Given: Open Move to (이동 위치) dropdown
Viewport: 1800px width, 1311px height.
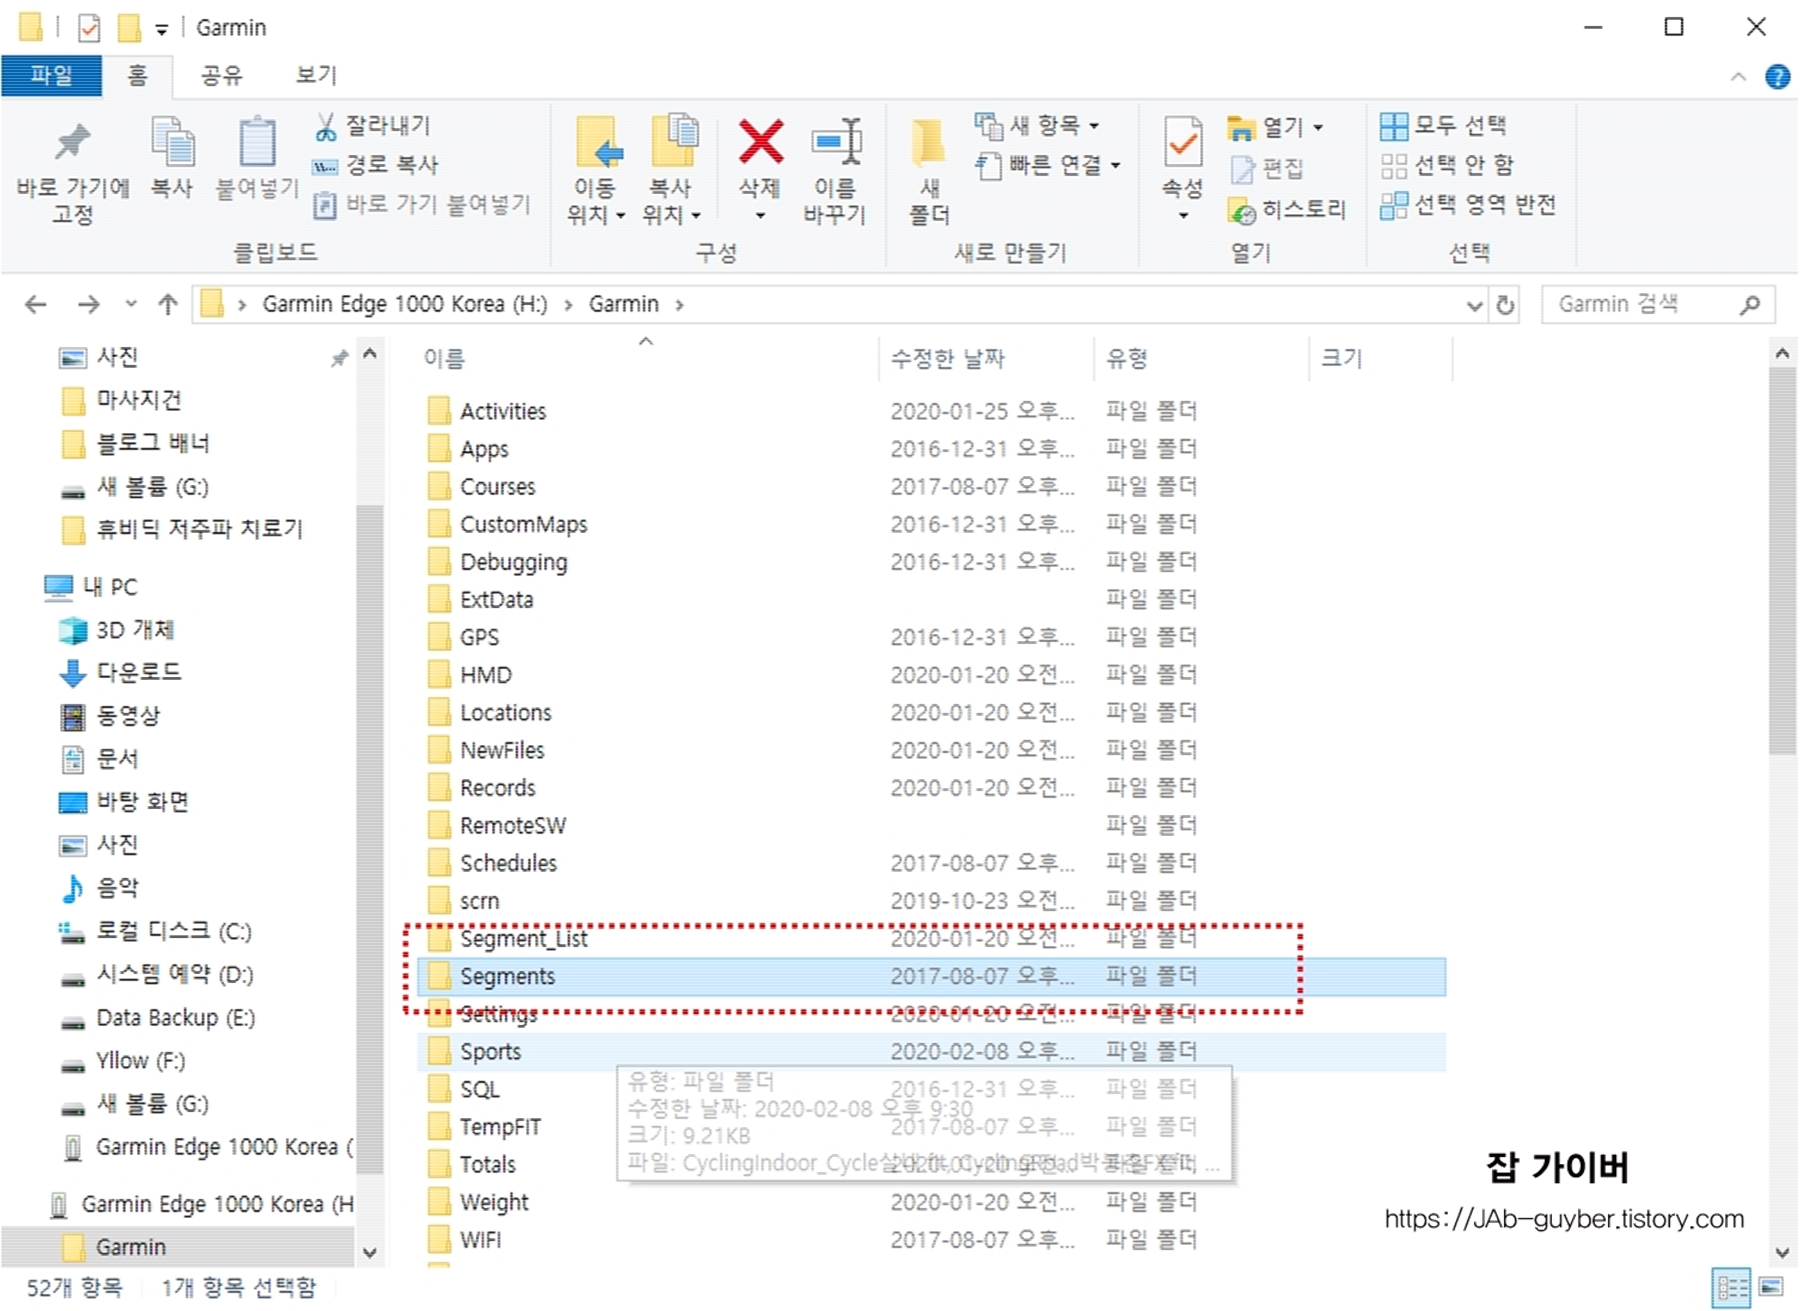Looking at the screenshot, I should pos(596,170).
